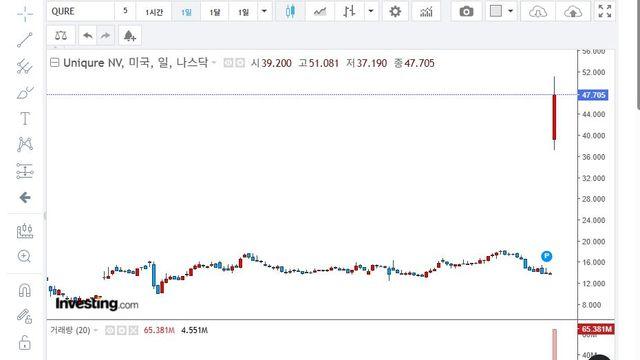This screenshot has width=640, height=360.
Task: Toggle stay in drawing mode pencil-lock
Action: [24, 316]
